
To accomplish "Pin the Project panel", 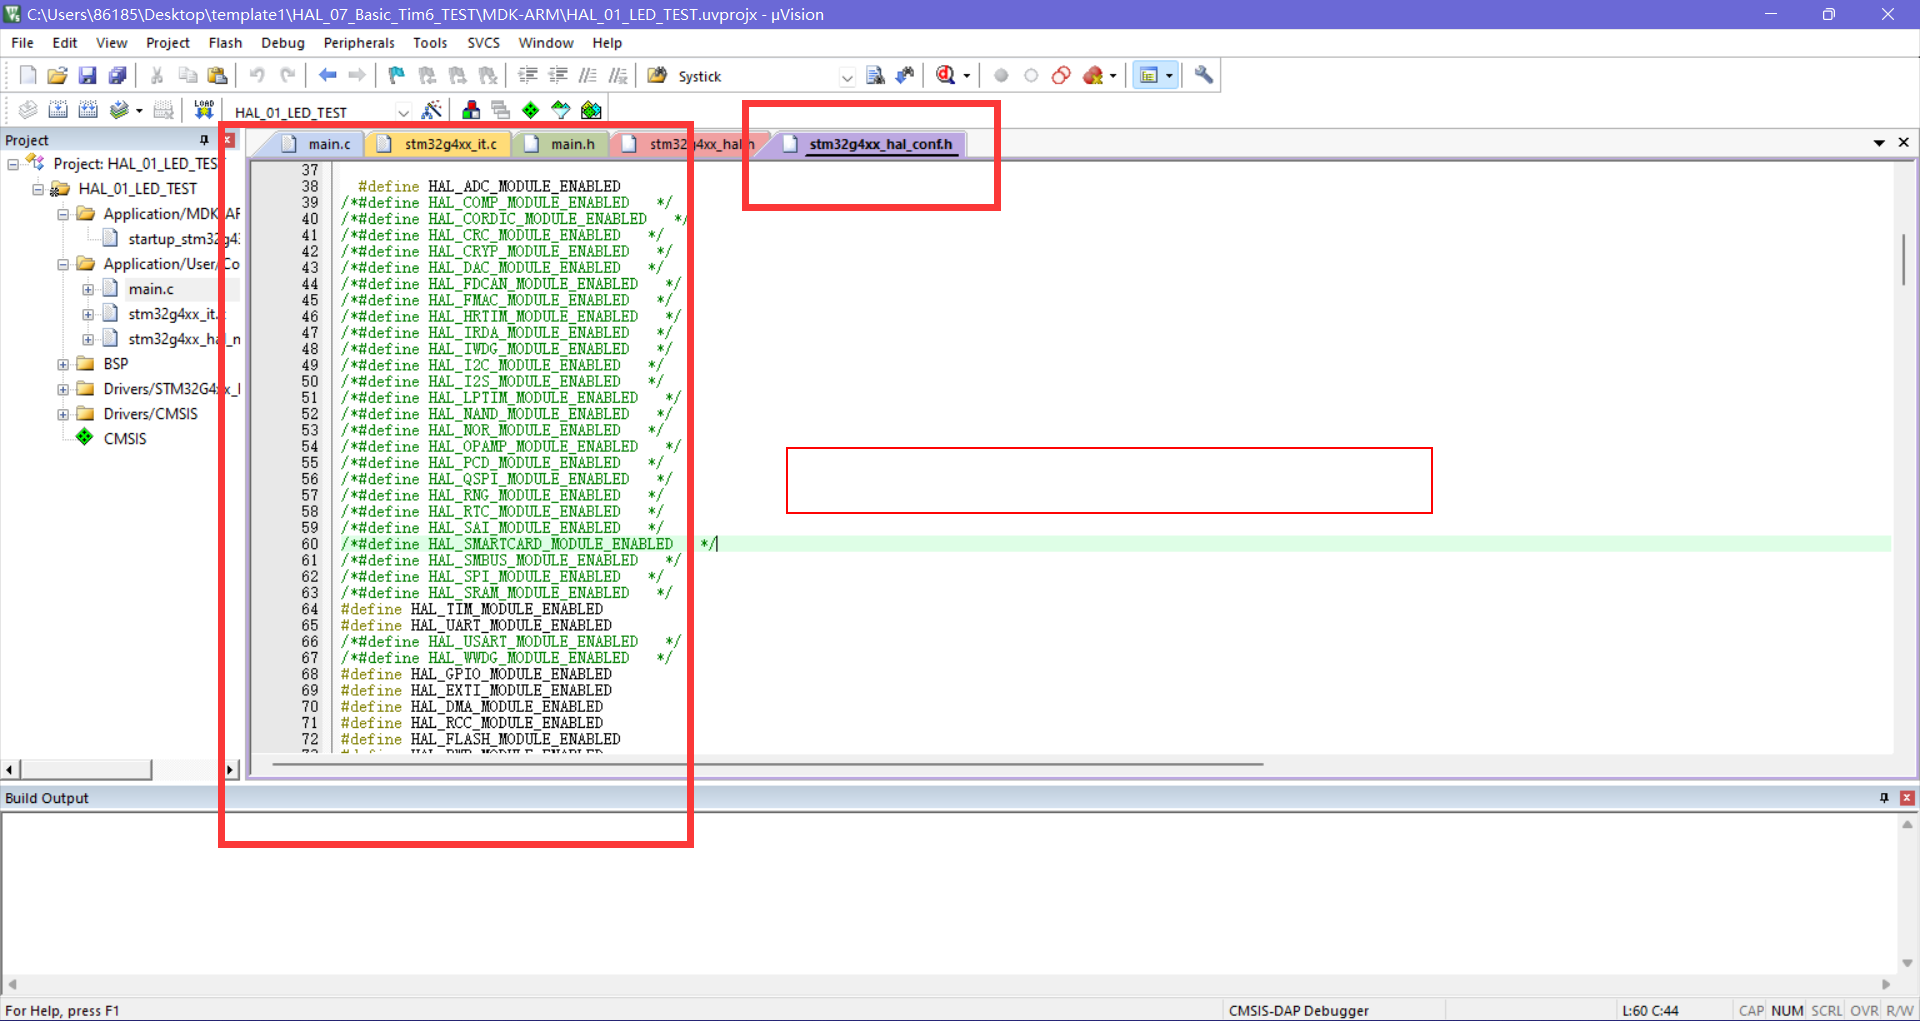I will pos(204,140).
